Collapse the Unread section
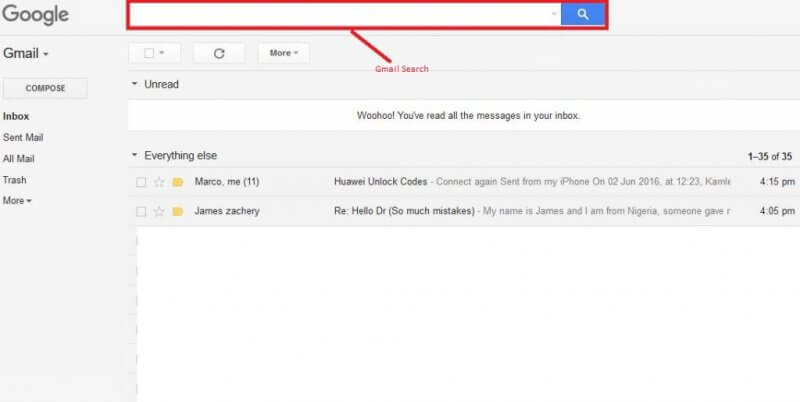This screenshot has height=402, width=800. coord(135,84)
